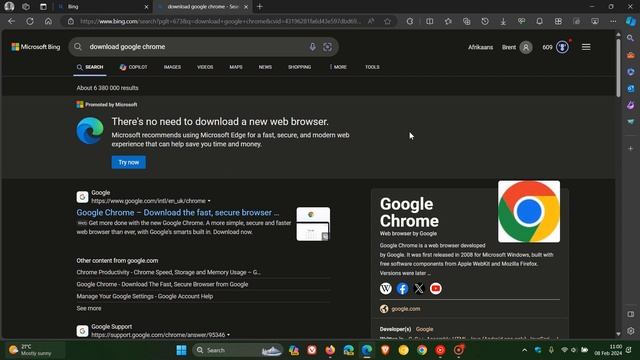Open Chrome X profile icon
The image size is (640, 360).
[x=419, y=289]
